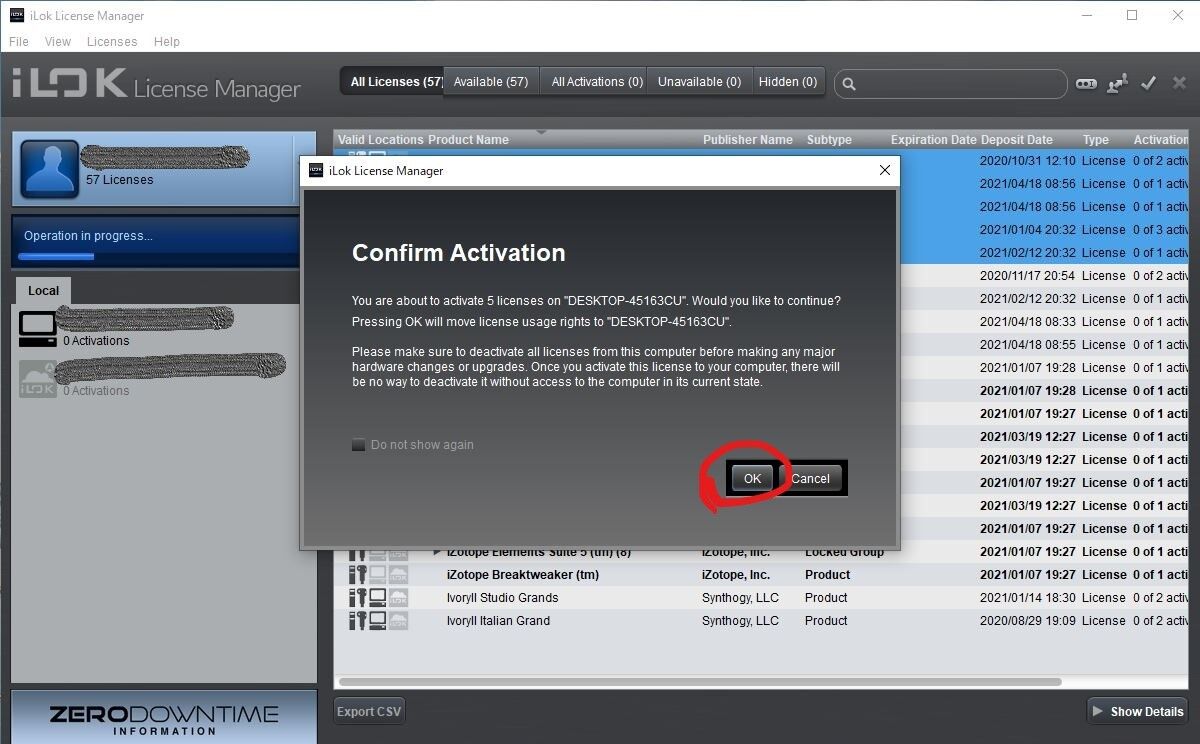Click deposit date 2020/10/31 12:10

pos(1027,161)
